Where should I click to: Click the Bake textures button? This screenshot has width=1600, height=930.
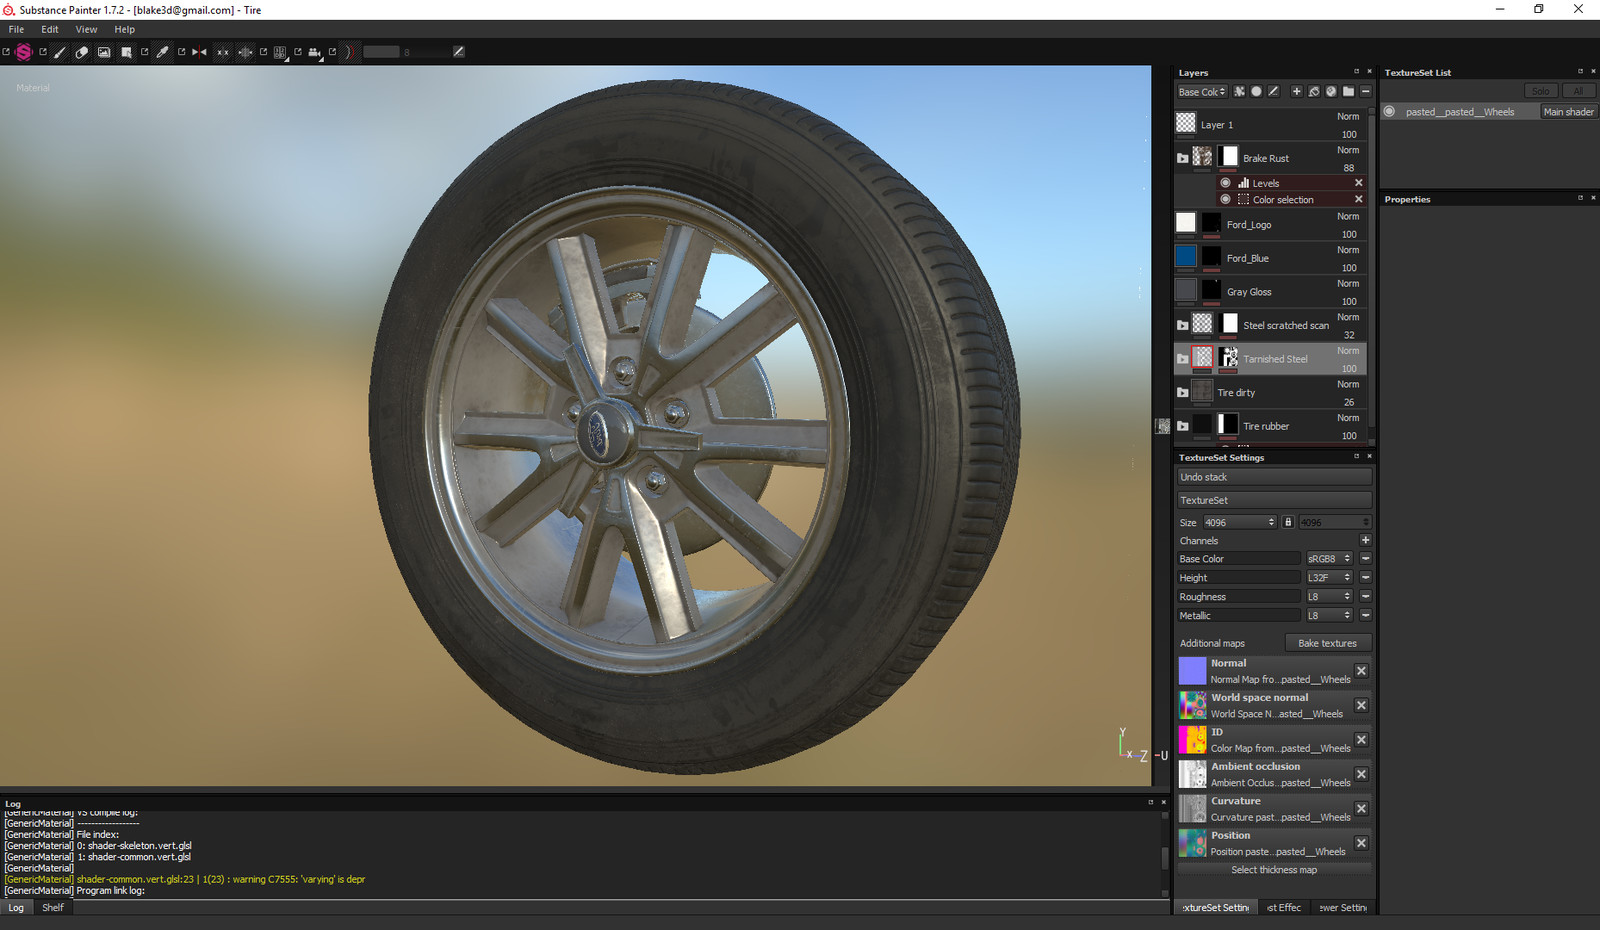(x=1327, y=643)
